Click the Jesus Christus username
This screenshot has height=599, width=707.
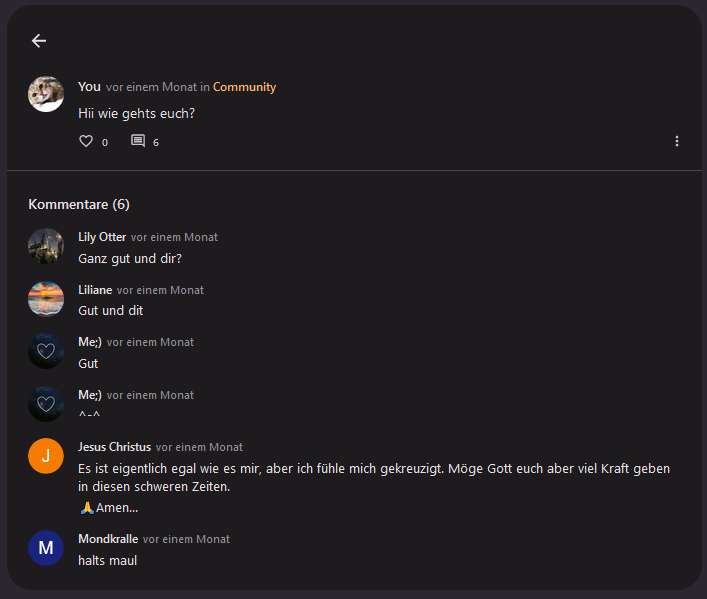pos(114,447)
